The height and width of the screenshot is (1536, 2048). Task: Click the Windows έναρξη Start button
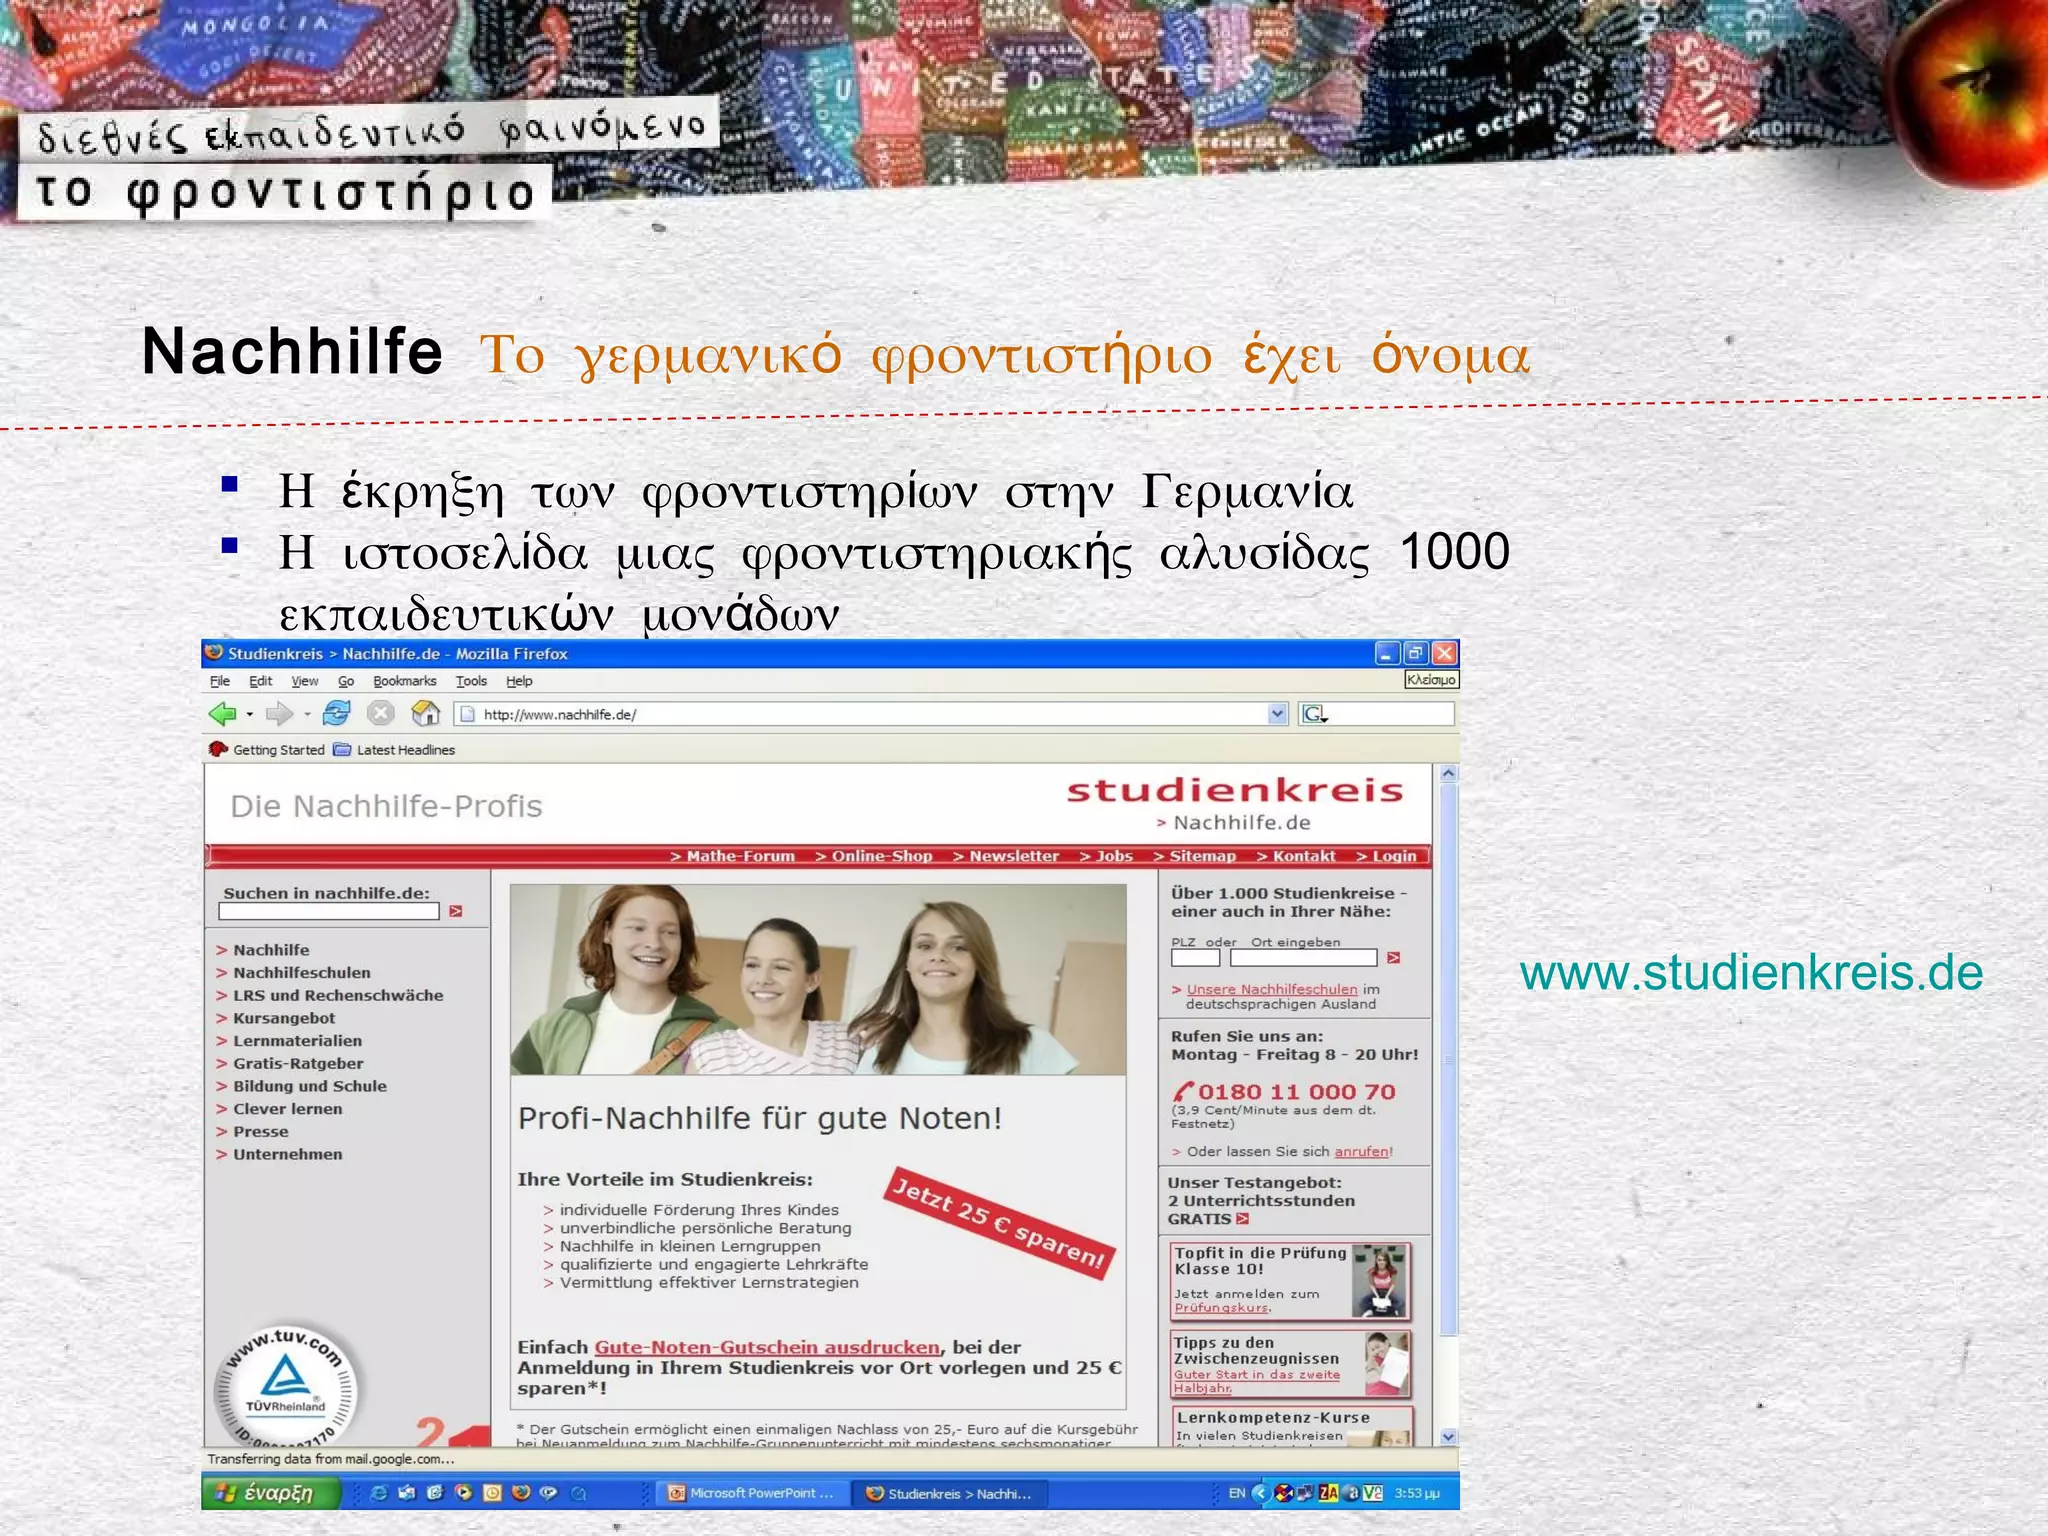point(270,1493)
